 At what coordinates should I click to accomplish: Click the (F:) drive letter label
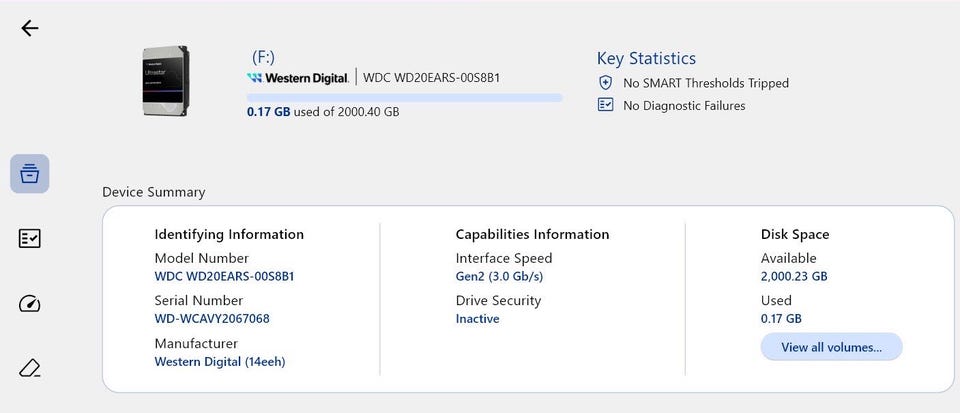pyautogui.click(x=263, y=58)
